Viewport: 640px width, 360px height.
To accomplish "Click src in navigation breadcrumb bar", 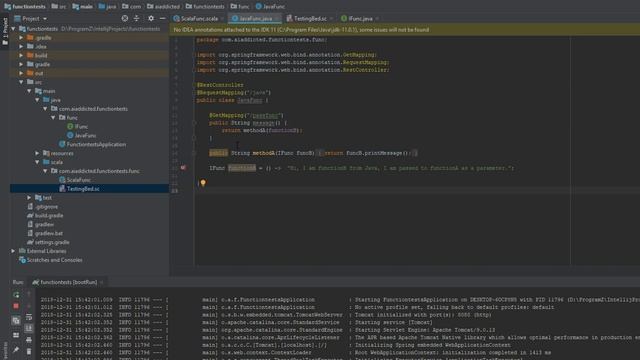I will (59, 7).
